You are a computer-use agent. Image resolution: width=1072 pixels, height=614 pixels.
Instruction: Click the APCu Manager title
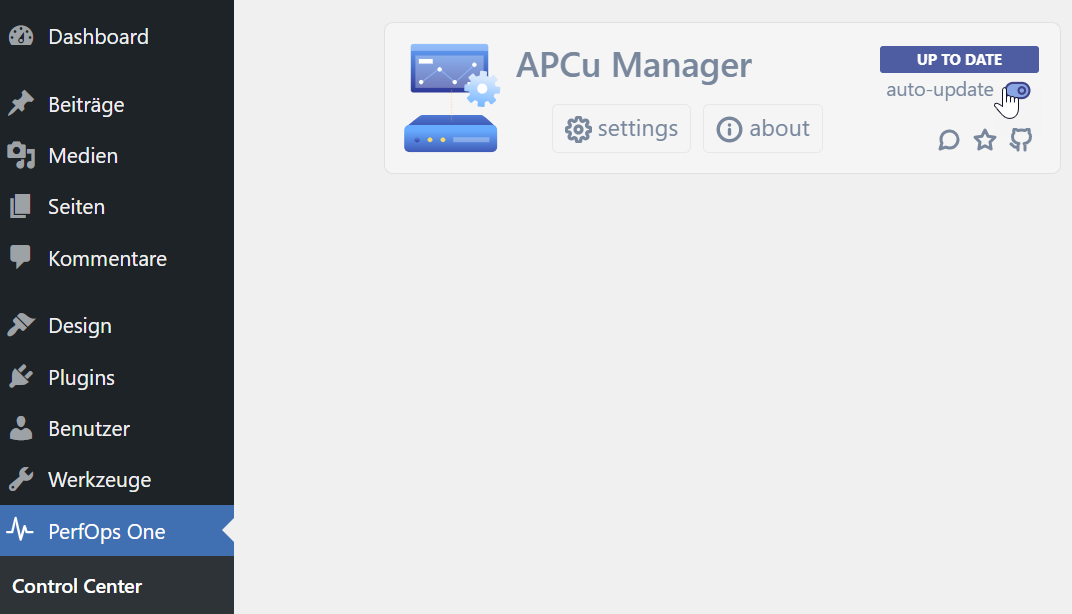(633, 66)
